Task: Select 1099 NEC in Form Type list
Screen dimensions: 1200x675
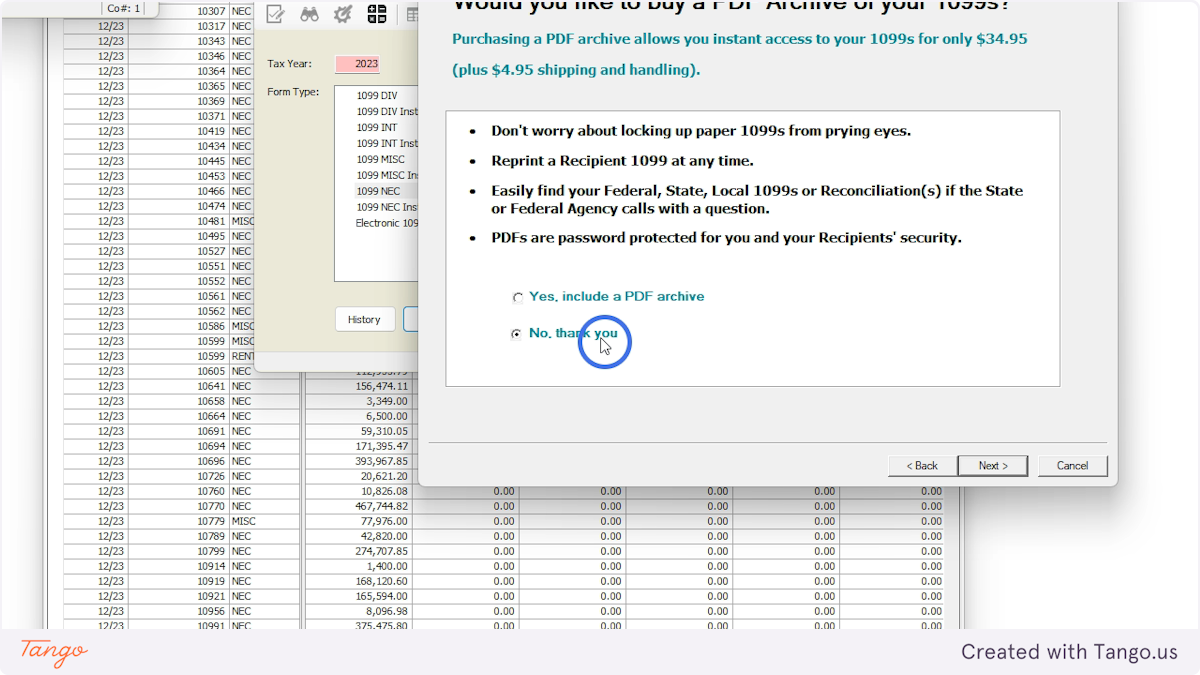Action: (x=378, y=191)
